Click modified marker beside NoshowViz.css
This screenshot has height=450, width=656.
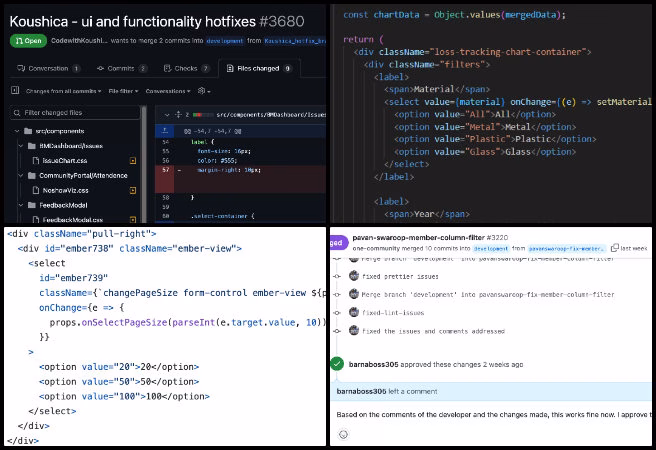[133, 190]
